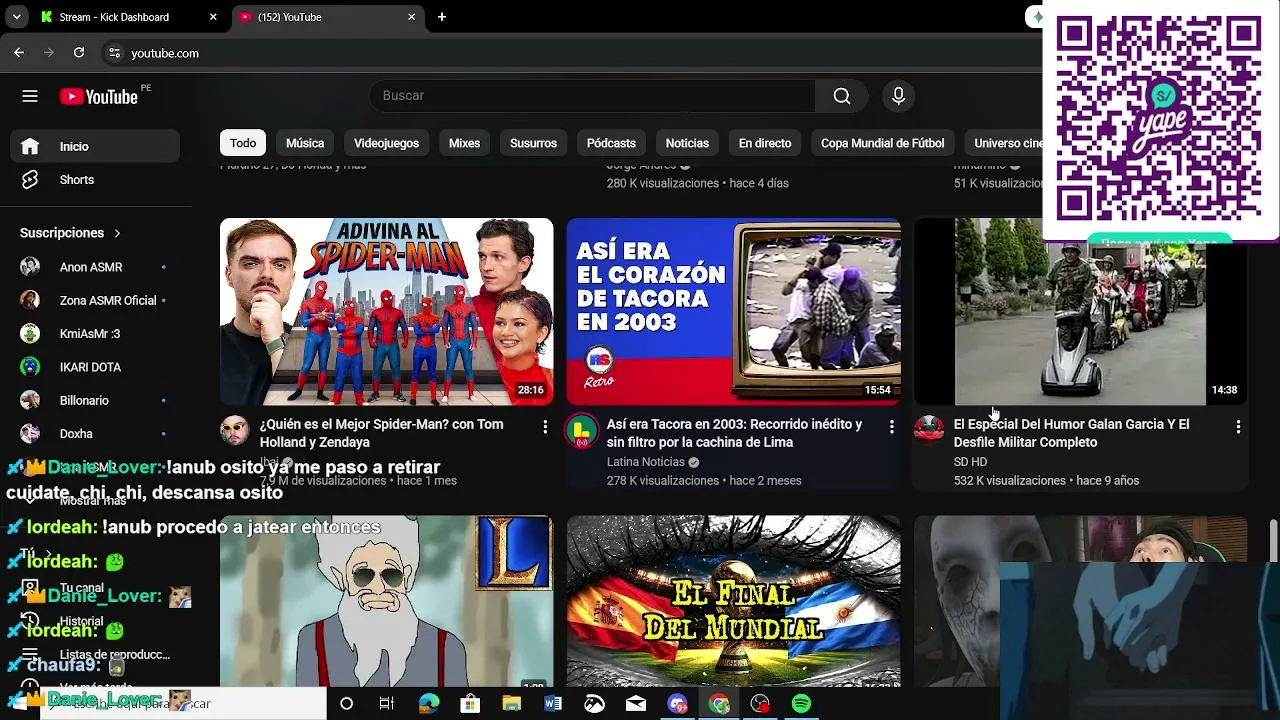Open Latina Noticias avatar beside Tacora video
The height and width of the screenshot is (720, 1280).
[582, 431]
